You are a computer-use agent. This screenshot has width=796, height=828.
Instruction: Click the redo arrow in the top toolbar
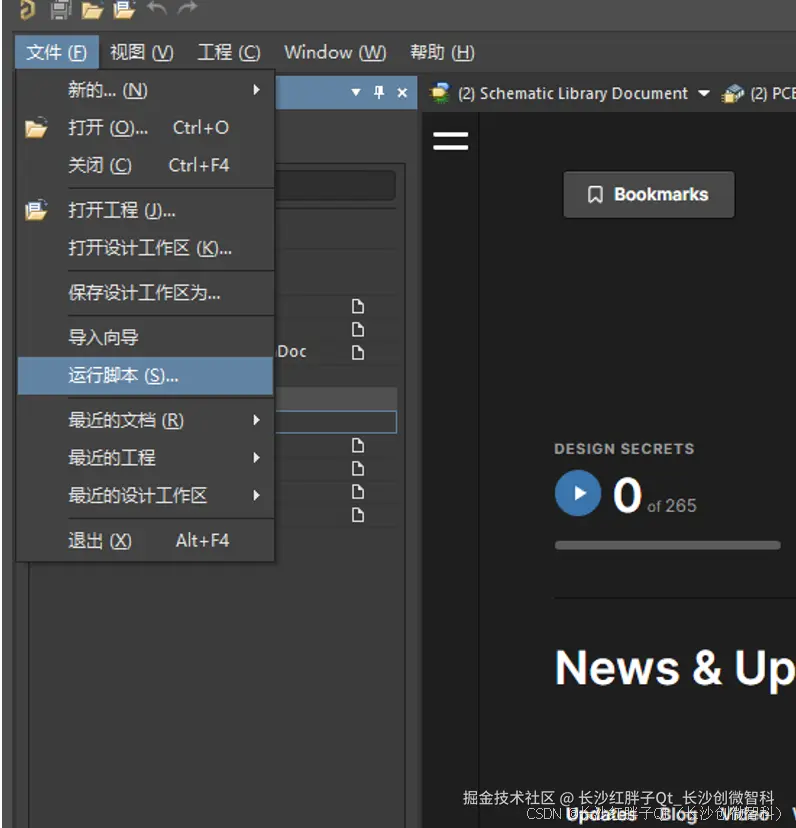coord(187,7)
